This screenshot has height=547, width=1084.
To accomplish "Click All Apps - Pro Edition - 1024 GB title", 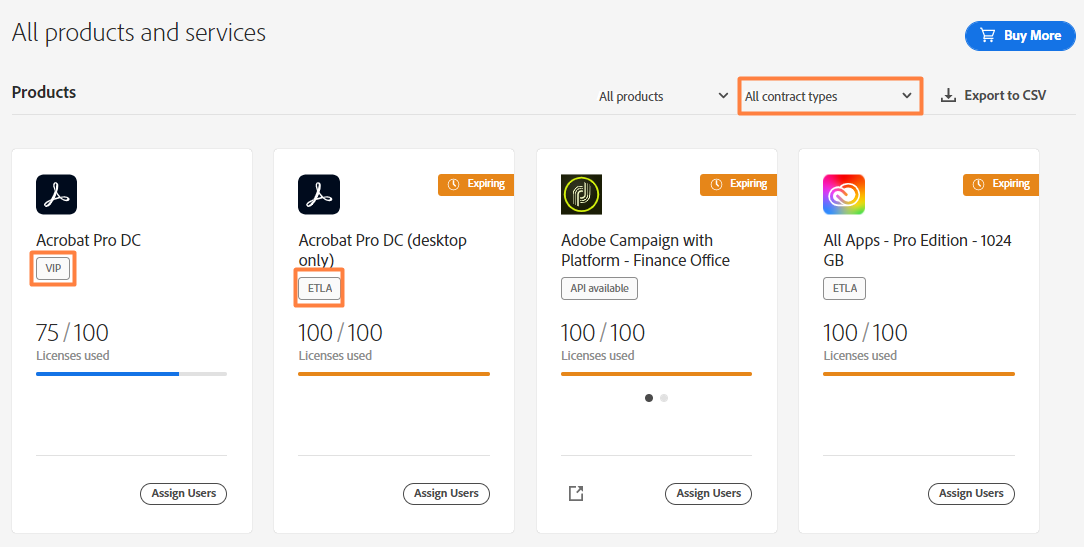I will tap(917, 250).
